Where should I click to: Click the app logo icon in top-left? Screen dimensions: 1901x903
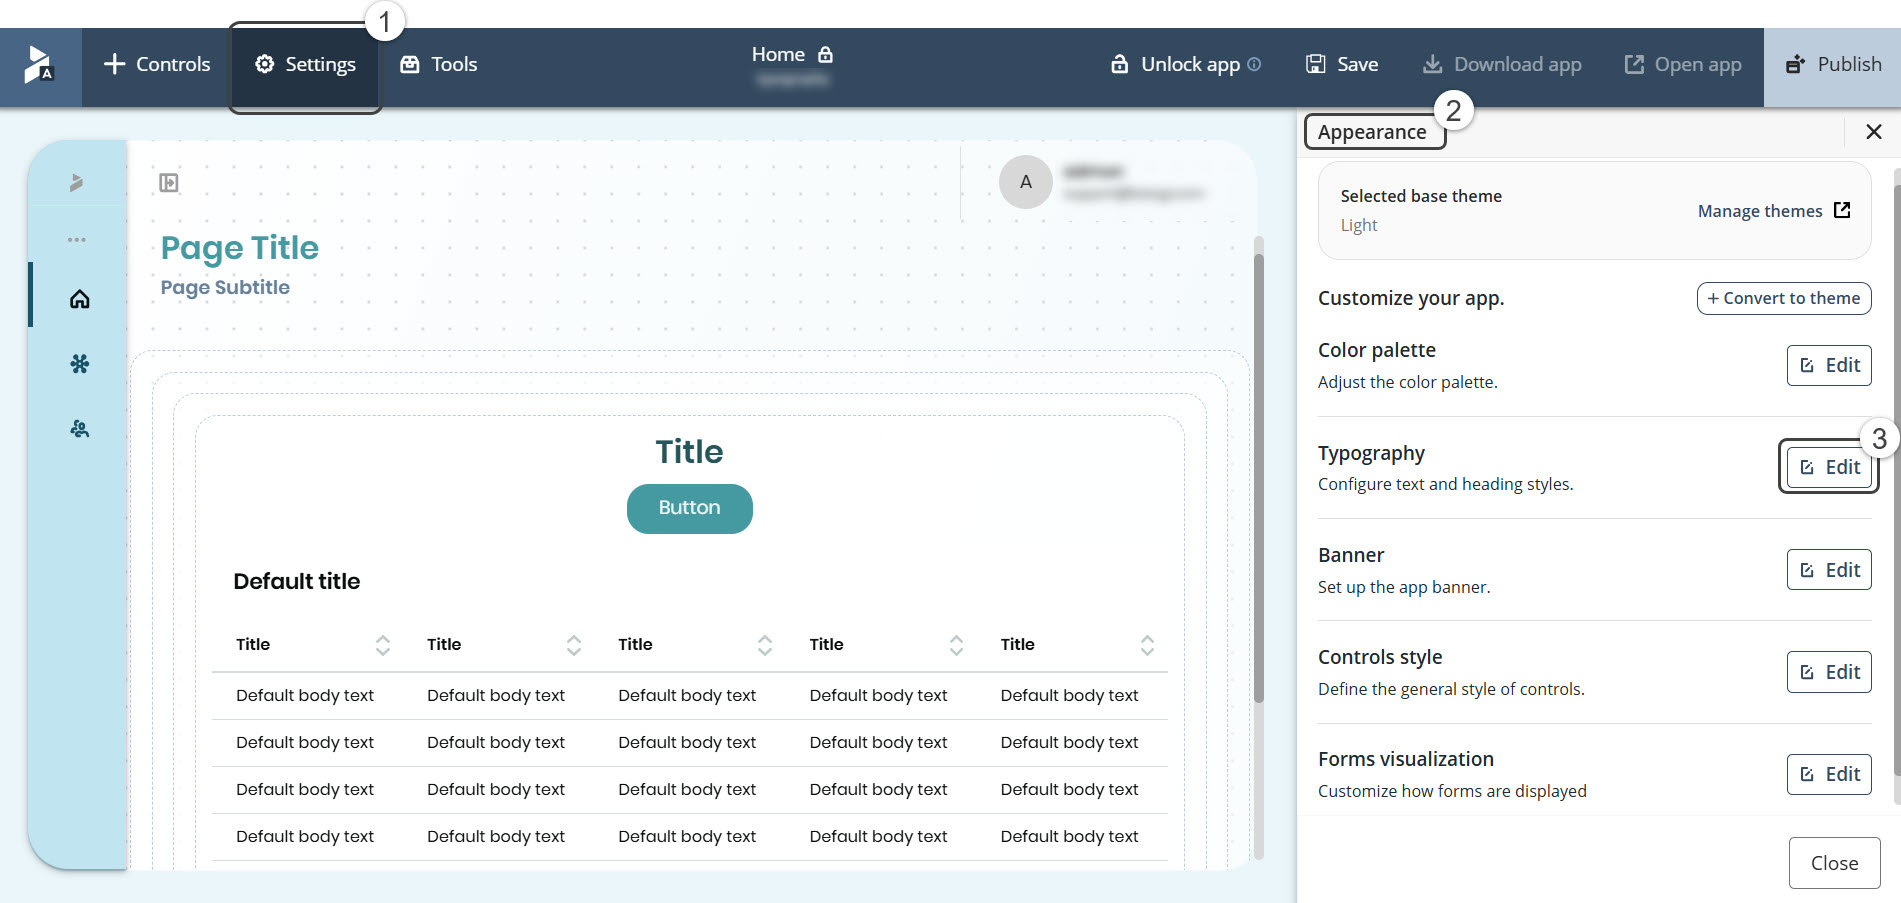[40, 65]
